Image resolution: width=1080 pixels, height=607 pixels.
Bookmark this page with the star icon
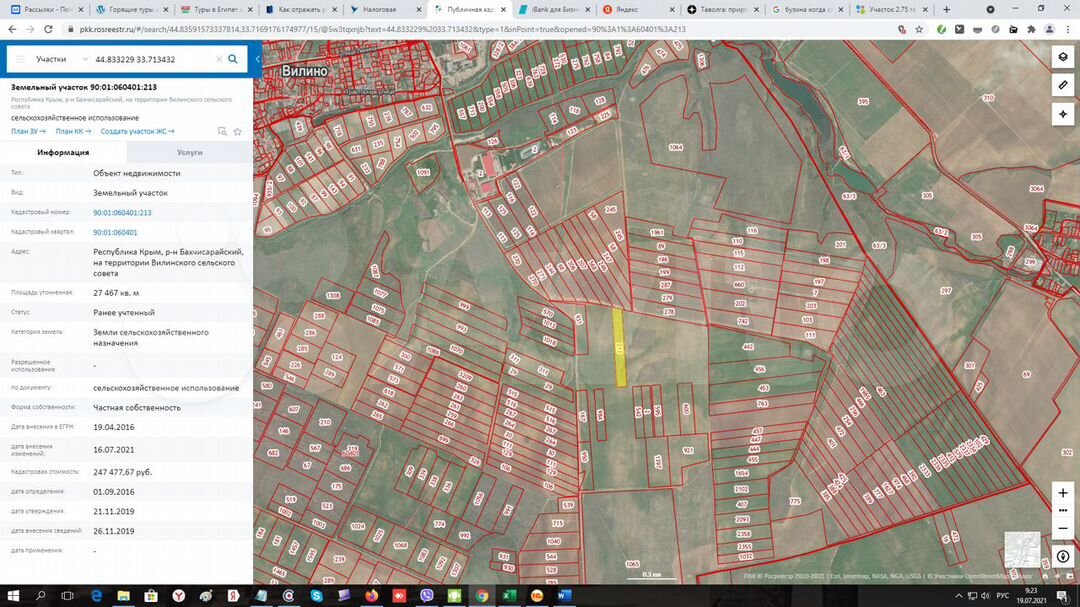919,29
